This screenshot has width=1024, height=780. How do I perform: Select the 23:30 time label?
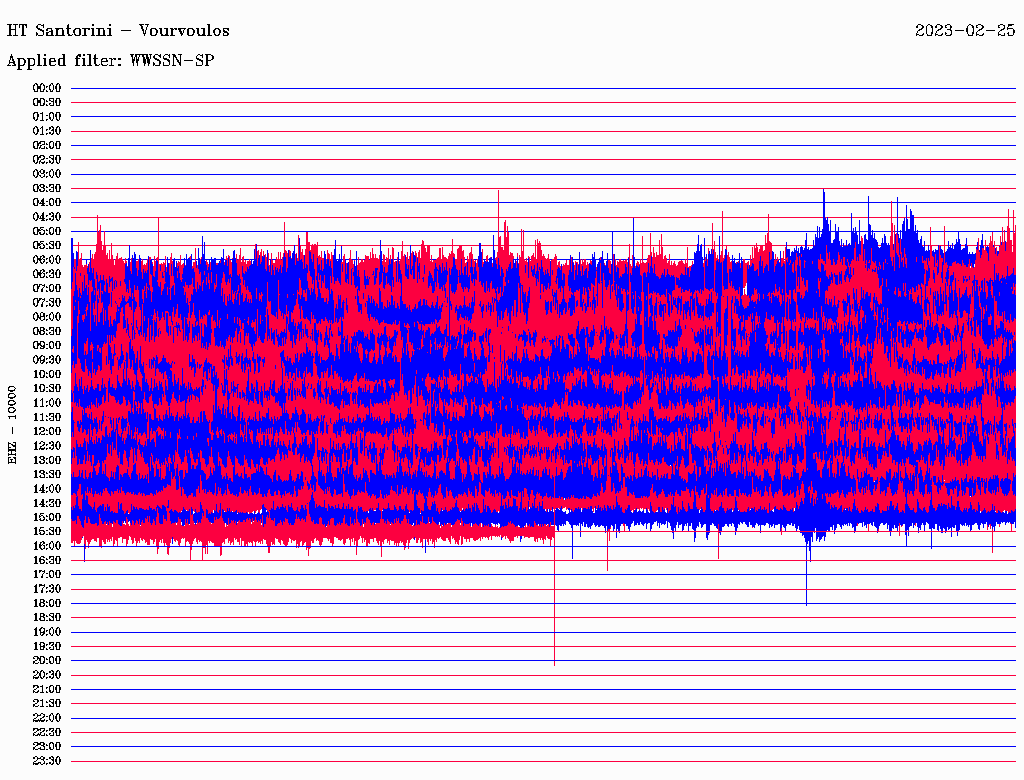(47, 761)
